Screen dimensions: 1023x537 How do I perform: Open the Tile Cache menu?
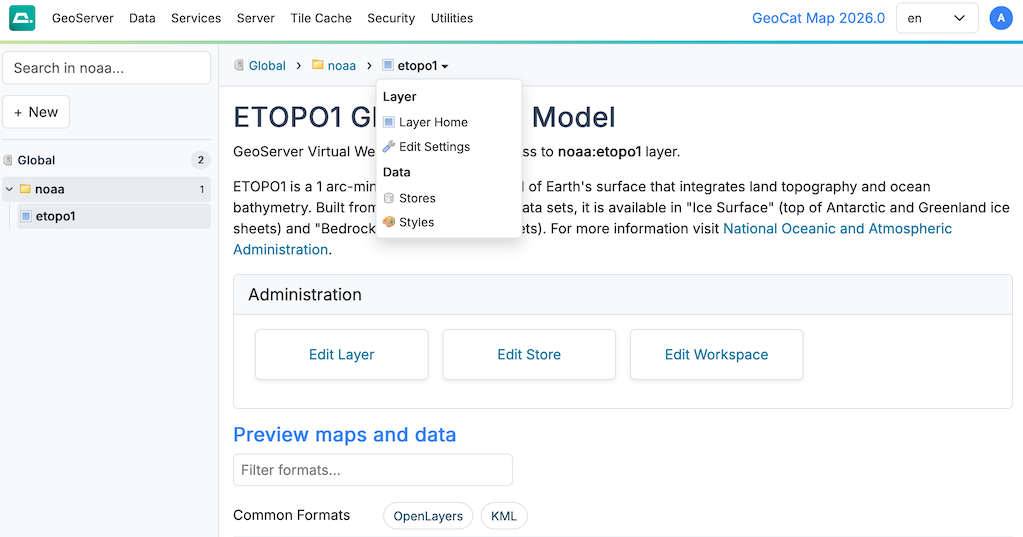click(321, 18)
